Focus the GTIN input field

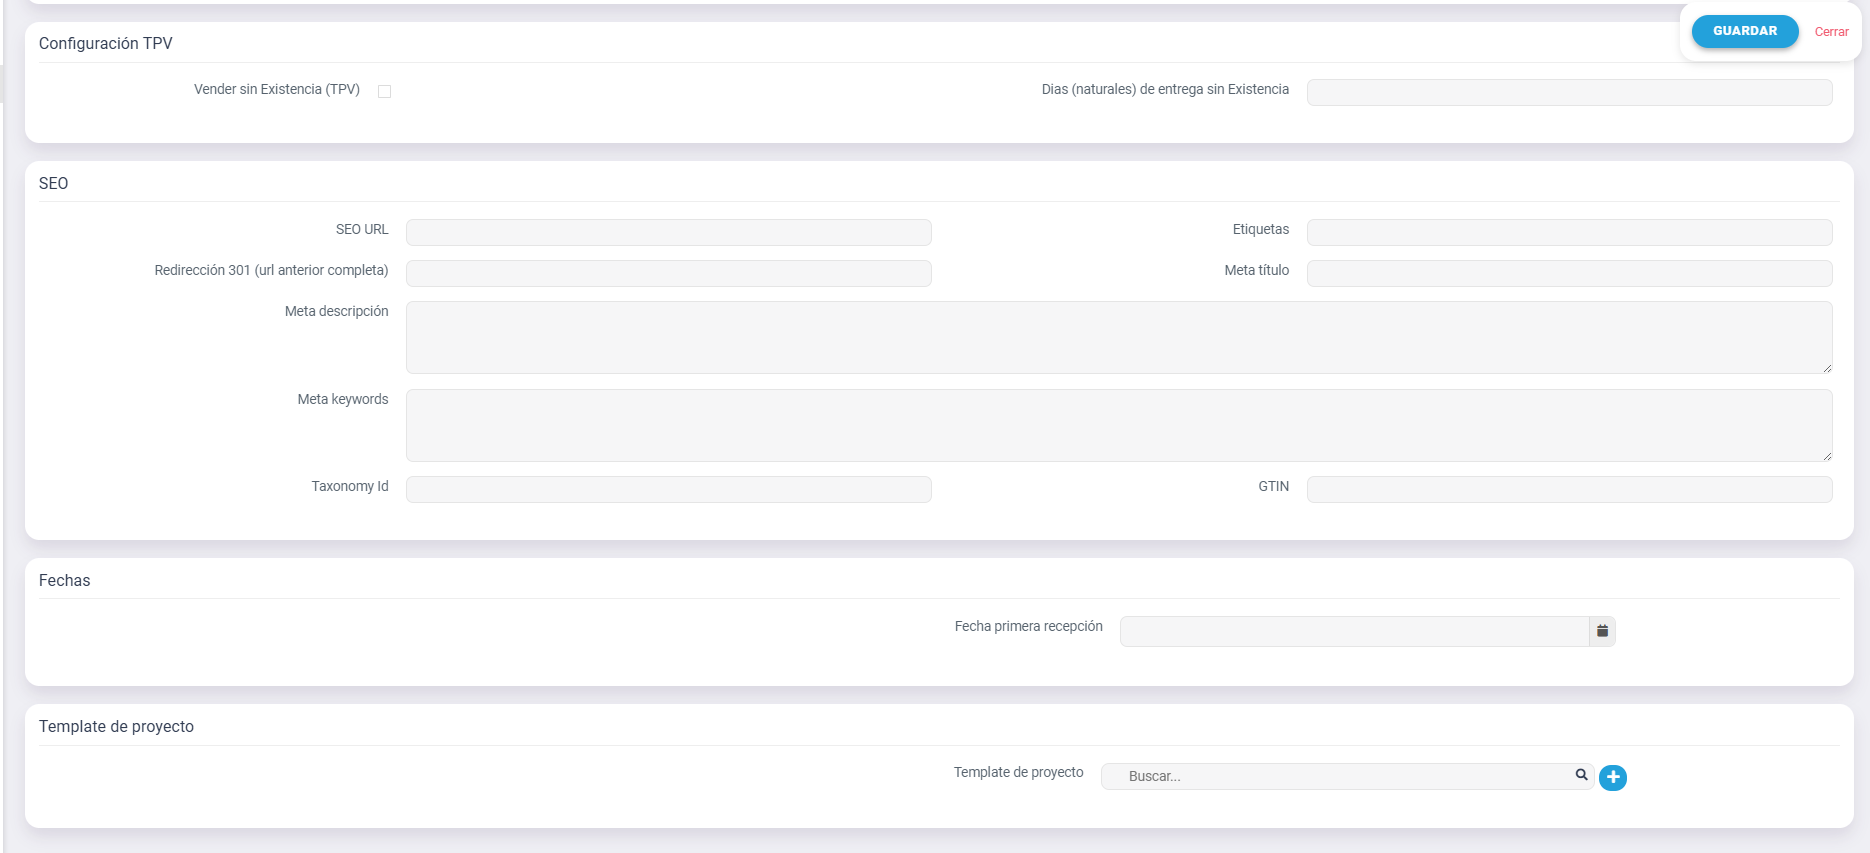[x=1569, y=489]
